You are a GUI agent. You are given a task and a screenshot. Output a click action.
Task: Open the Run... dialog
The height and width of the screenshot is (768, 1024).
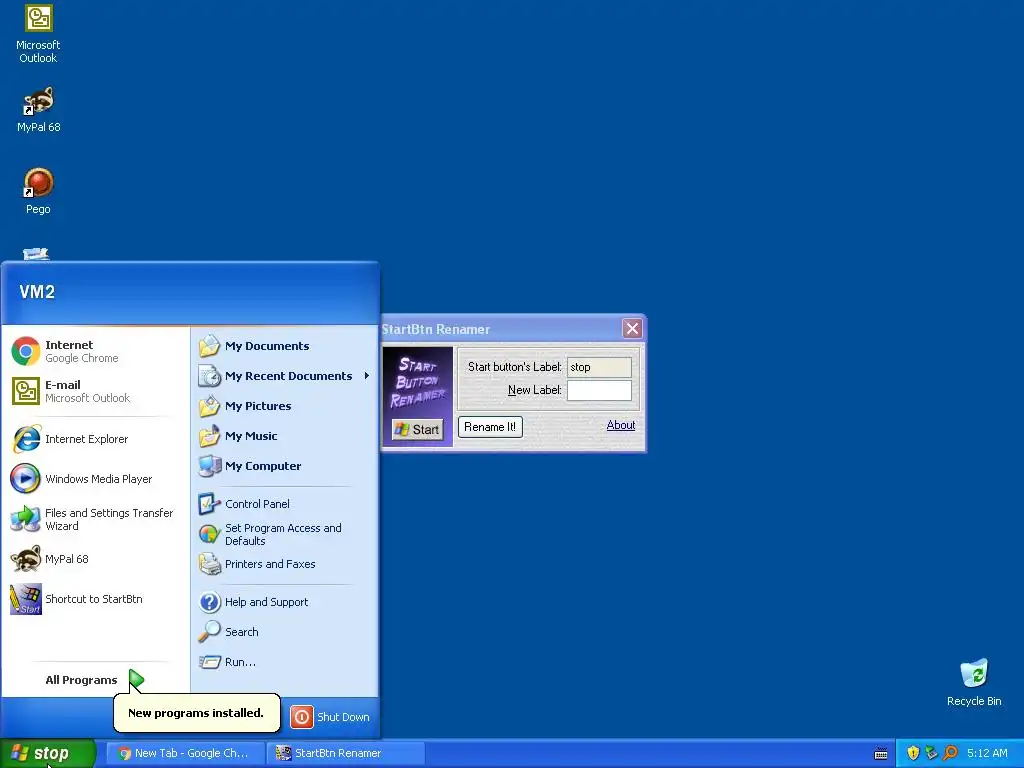pyautogui.click(x=284, y=662)
